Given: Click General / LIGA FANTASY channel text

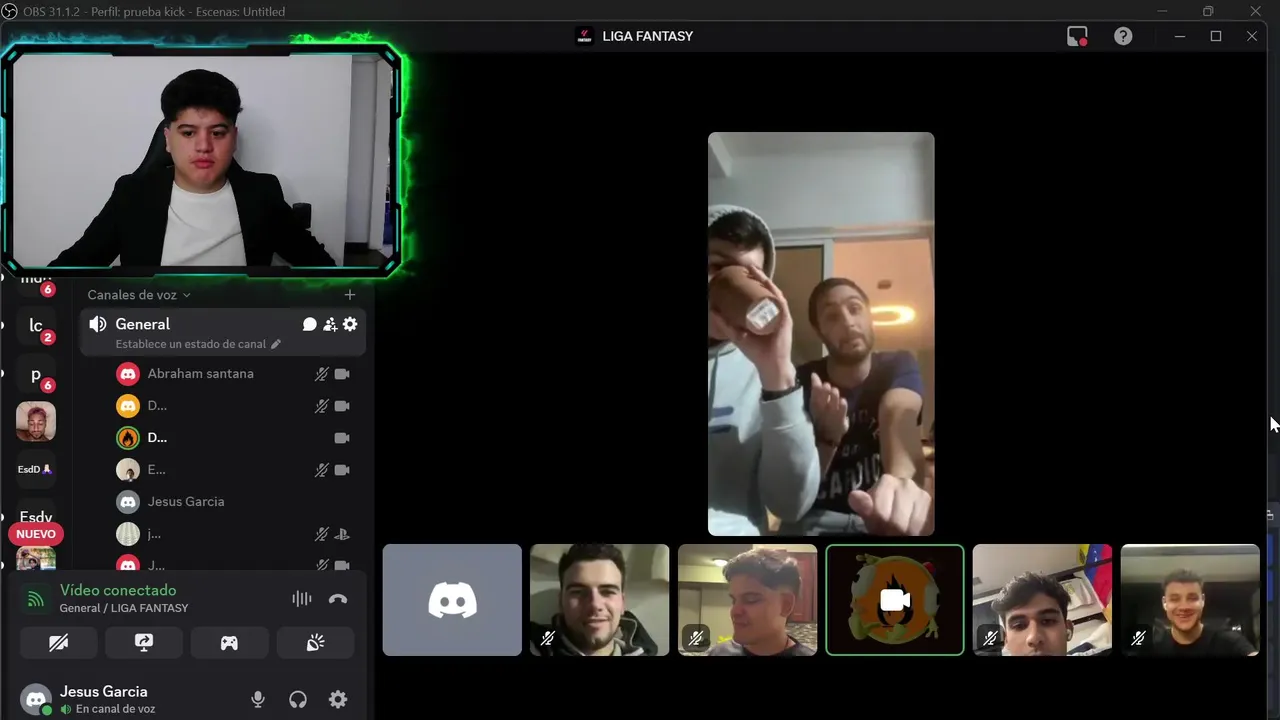Looking at the screenshot, I should (x=124, y=608).
